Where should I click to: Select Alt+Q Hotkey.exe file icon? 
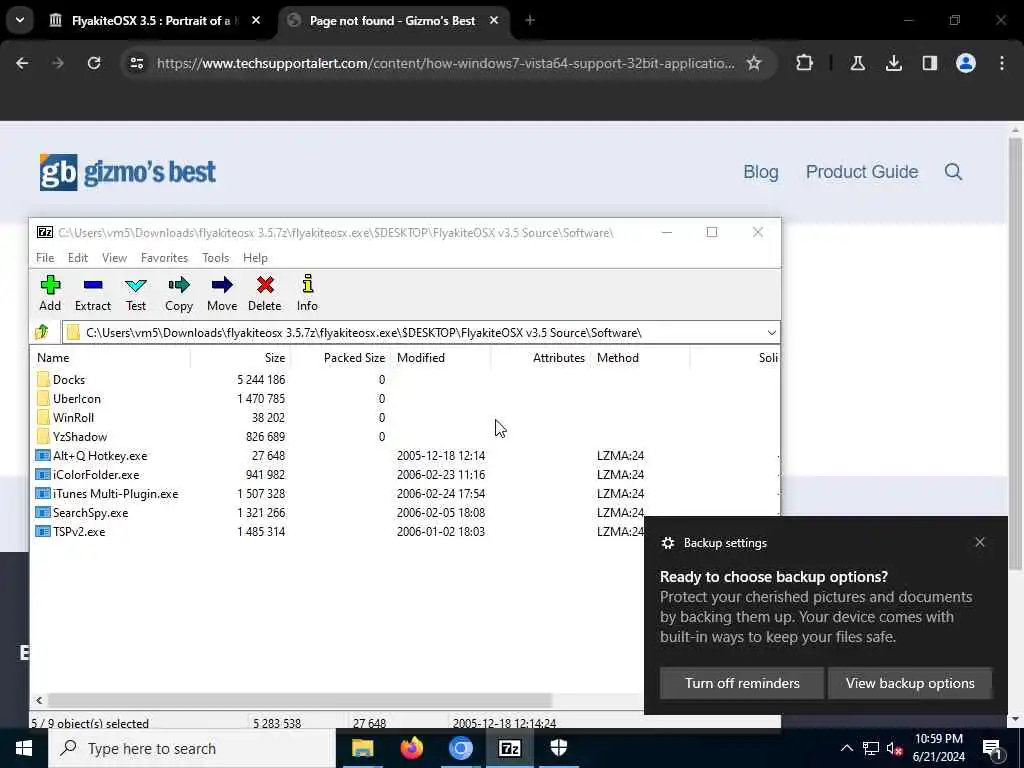43,455
